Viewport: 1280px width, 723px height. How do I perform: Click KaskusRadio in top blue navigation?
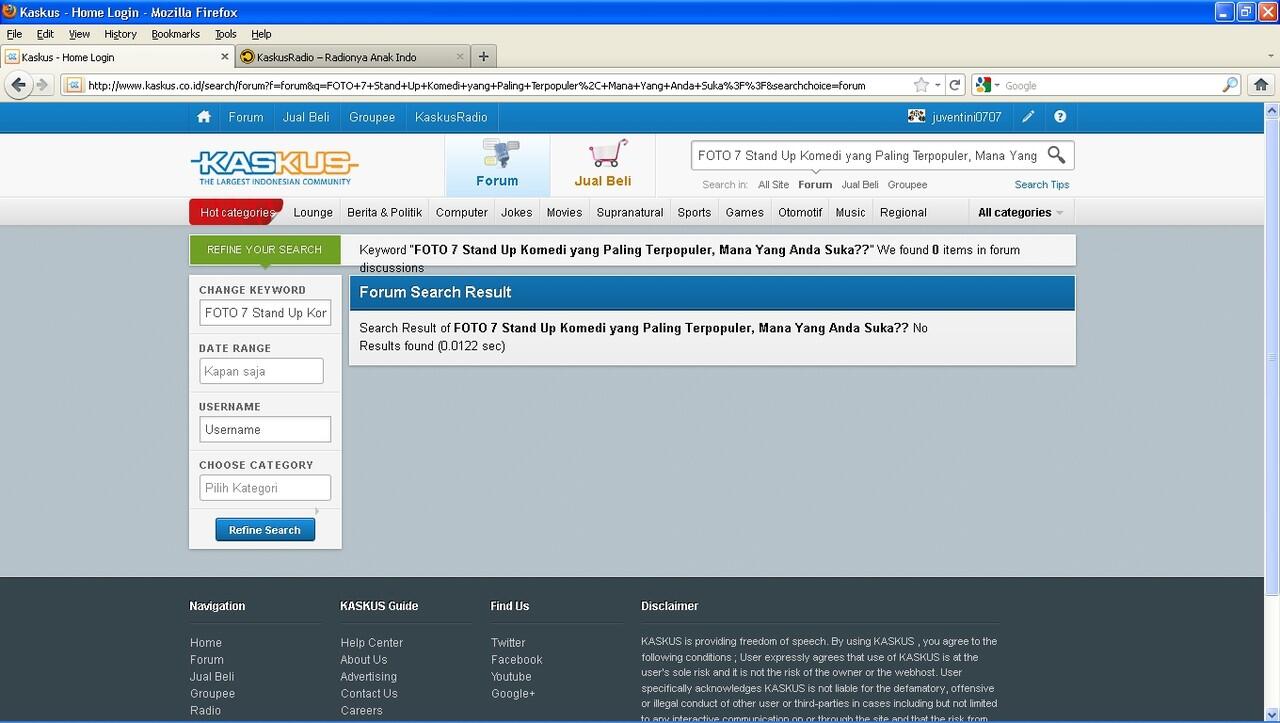pos(451,117)
